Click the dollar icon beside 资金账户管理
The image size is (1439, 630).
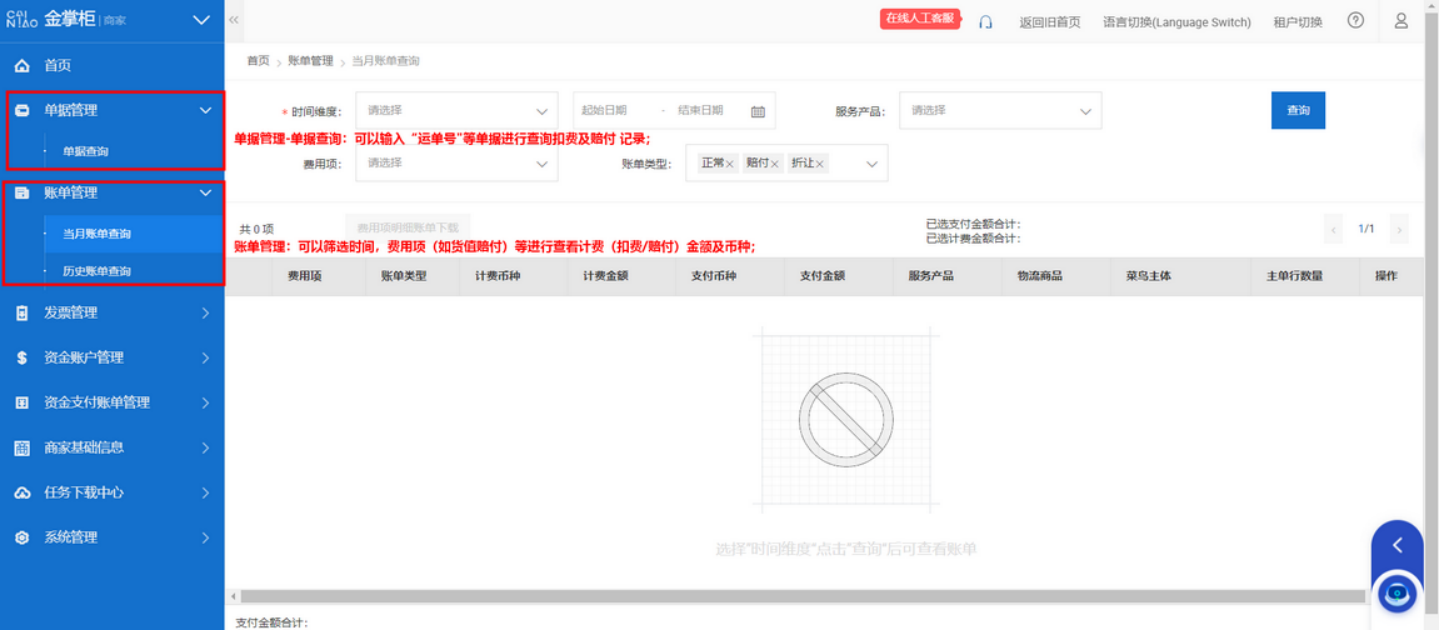(20, 357)
